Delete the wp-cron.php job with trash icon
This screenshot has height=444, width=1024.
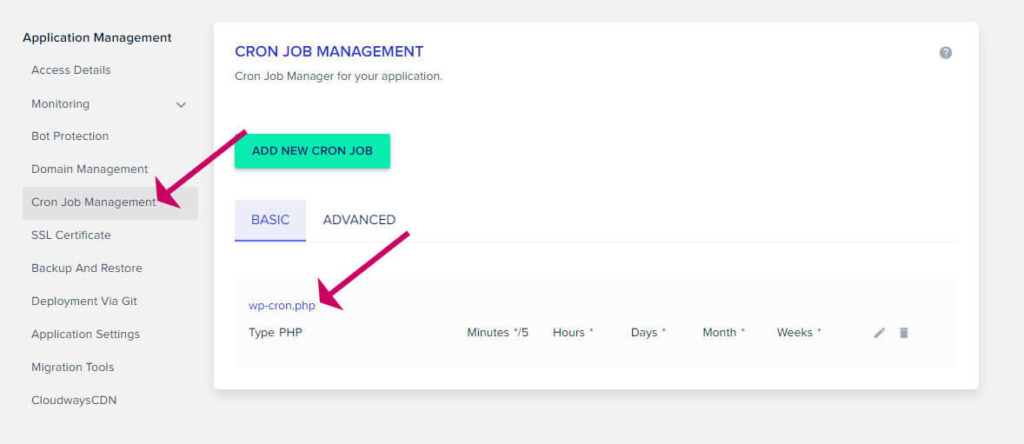(x=904, y=333)
